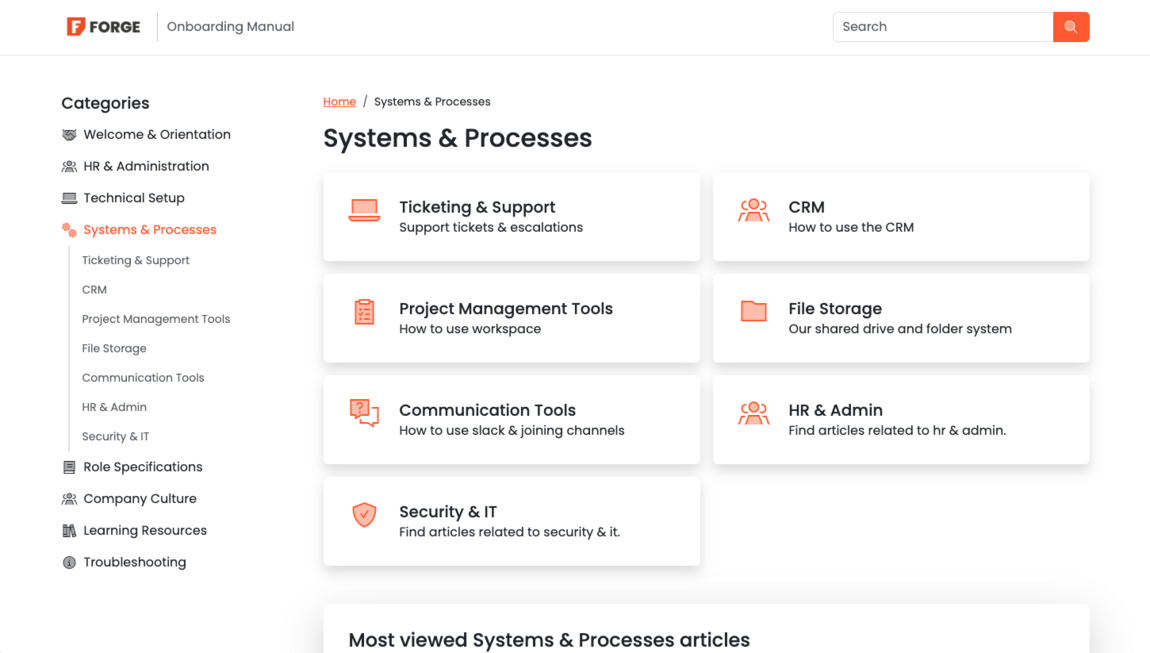This screenshot has width=1150, height=653.
Task: Click the info icon next to Troubleshooting
Action: pos(69,562)
